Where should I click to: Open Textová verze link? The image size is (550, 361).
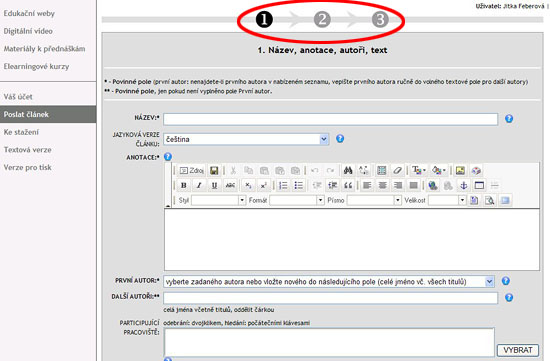[27, 150]
